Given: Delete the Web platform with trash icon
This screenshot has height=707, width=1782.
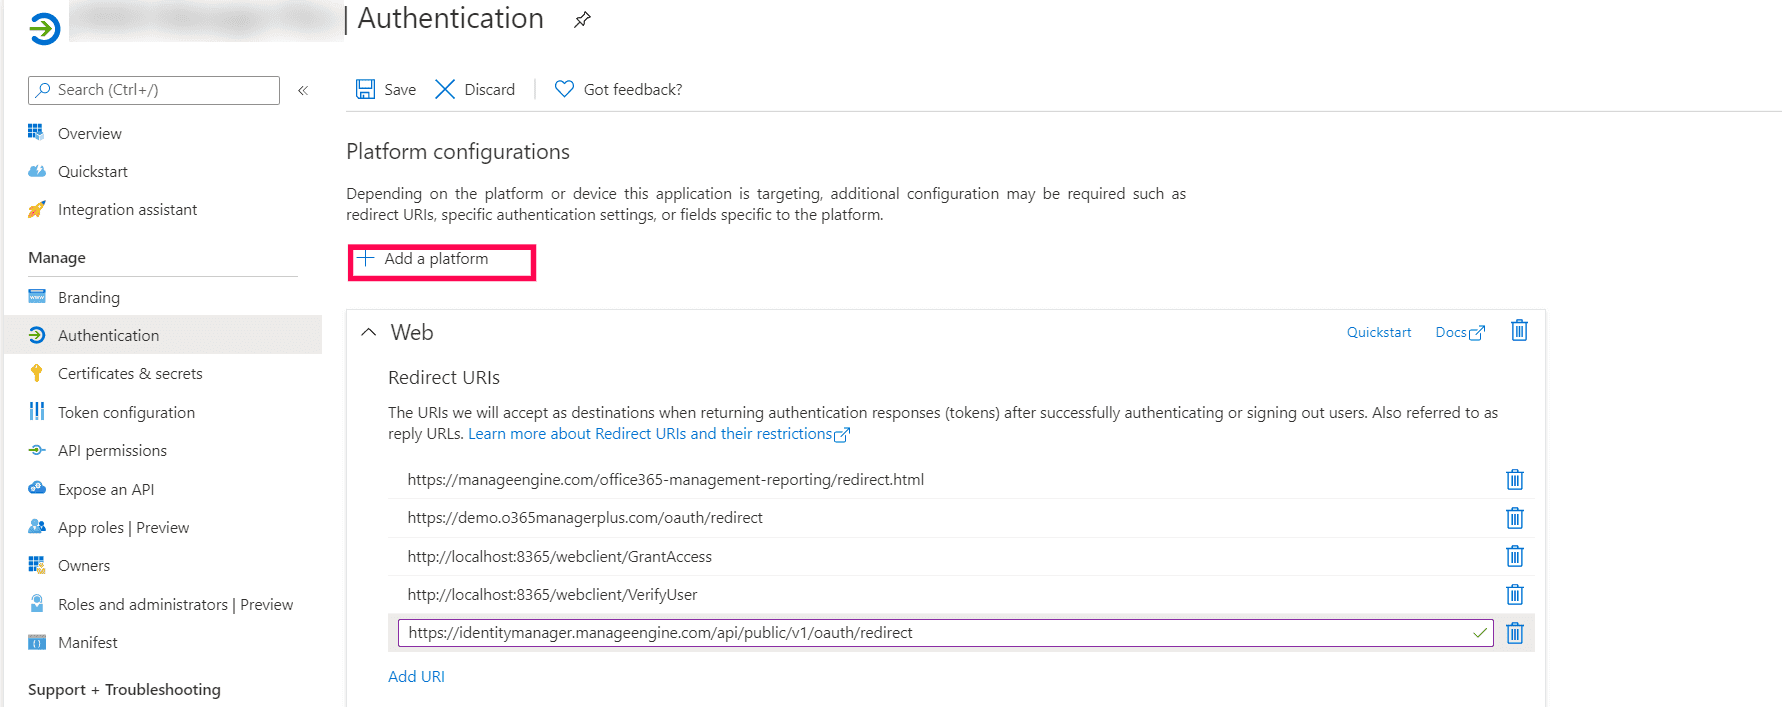Looking at the screenshot, I should [x=1519, y=331].
